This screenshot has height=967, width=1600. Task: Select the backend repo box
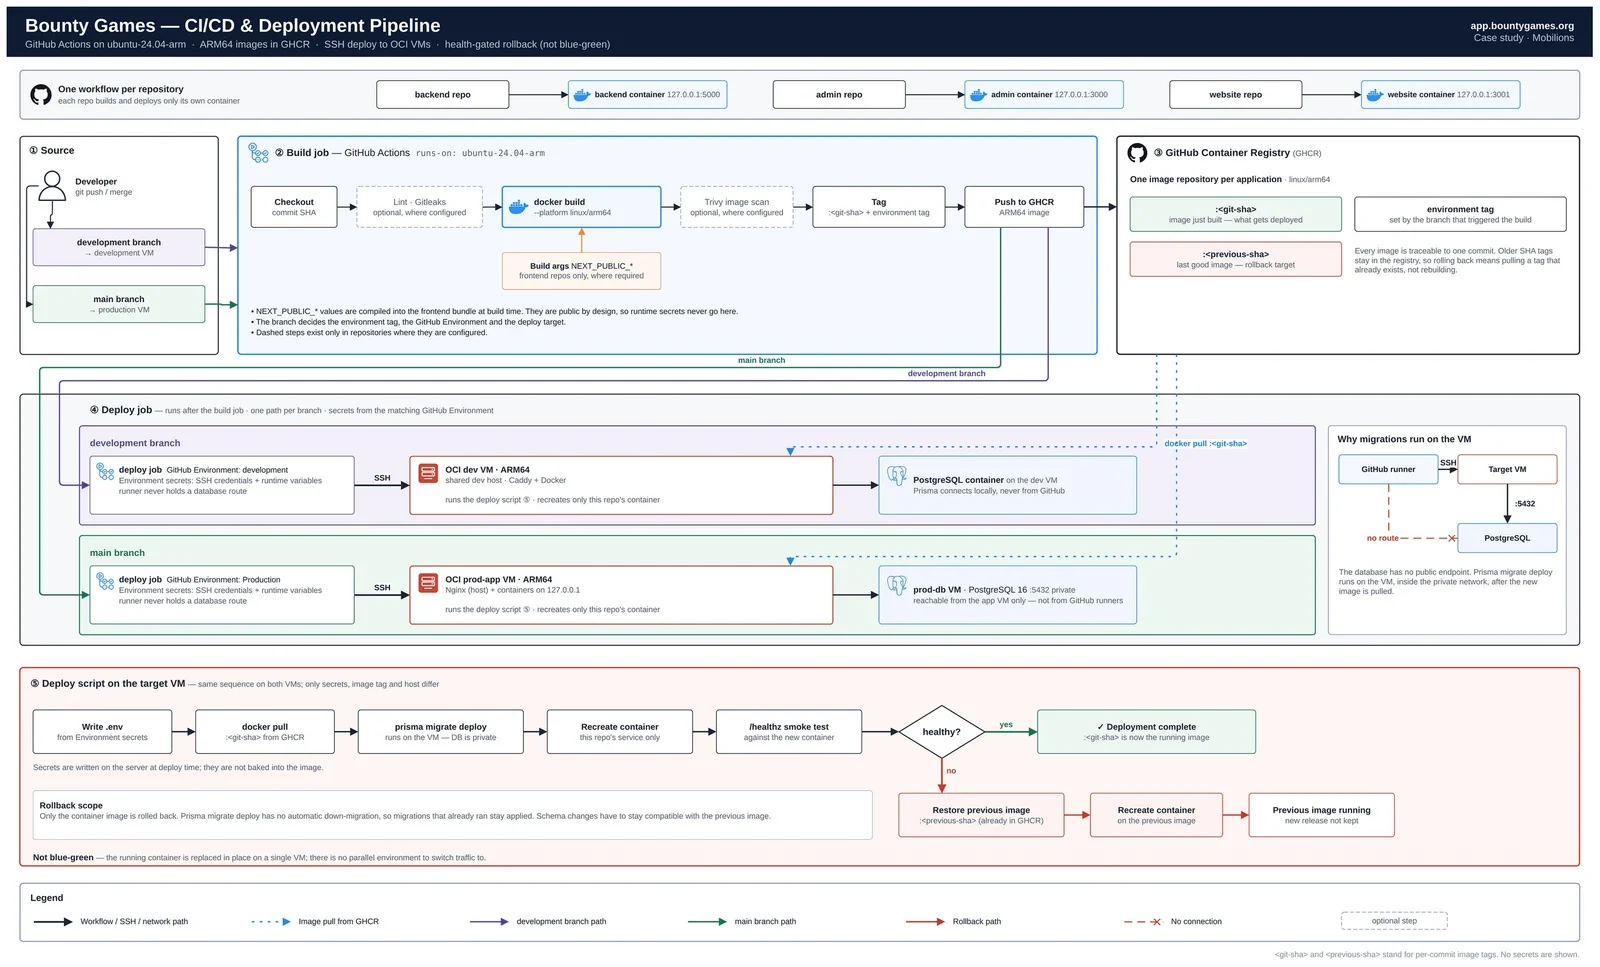[443, 95]
